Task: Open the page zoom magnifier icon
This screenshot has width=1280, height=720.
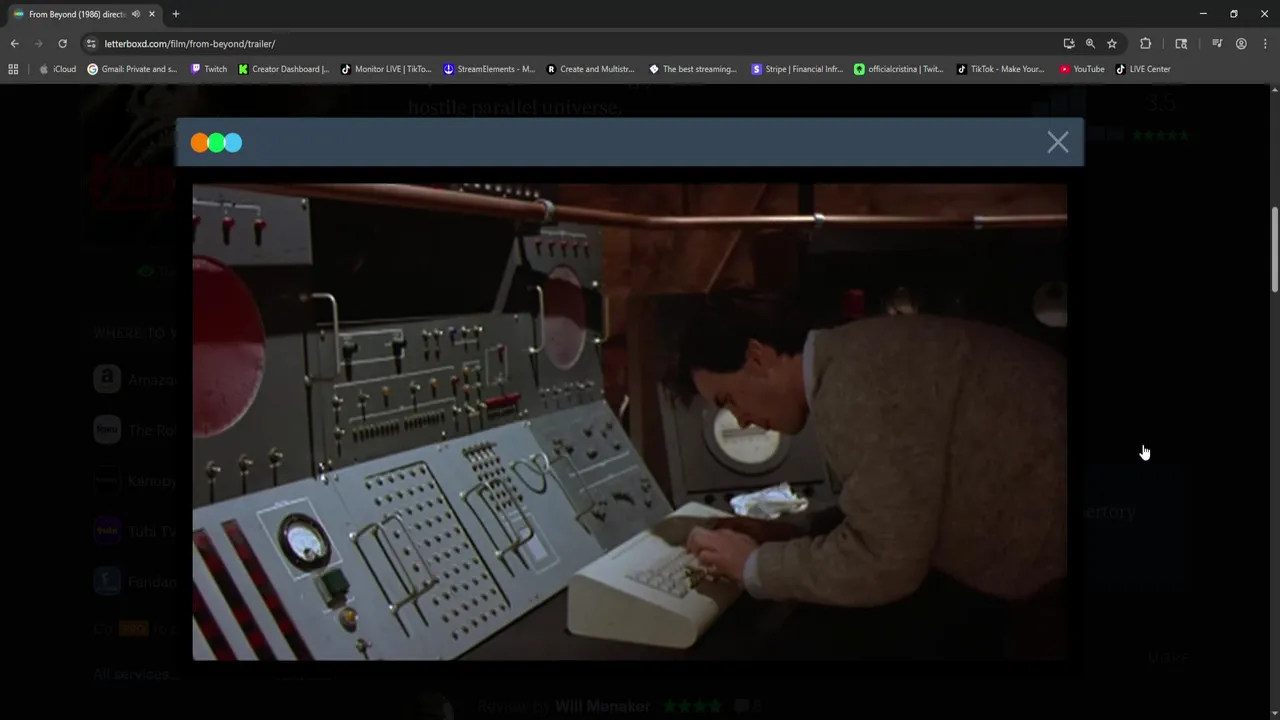Action: click(x=1090, y=44)
